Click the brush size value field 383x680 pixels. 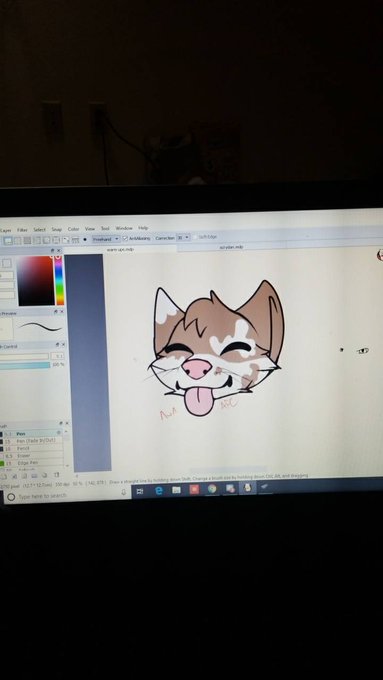pyautogui.click(x=58, y=356)
